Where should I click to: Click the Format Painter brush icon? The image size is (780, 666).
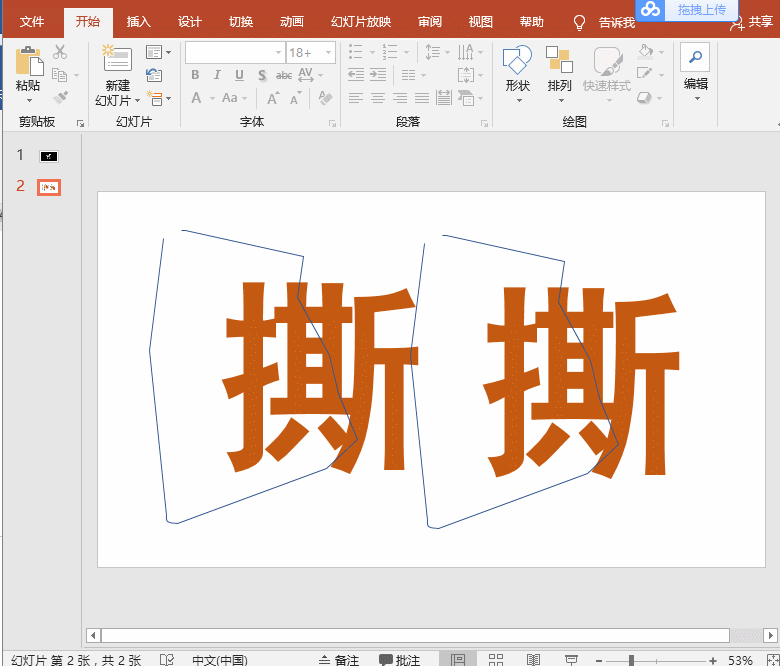pyautogui.click(x=61, y=97)
